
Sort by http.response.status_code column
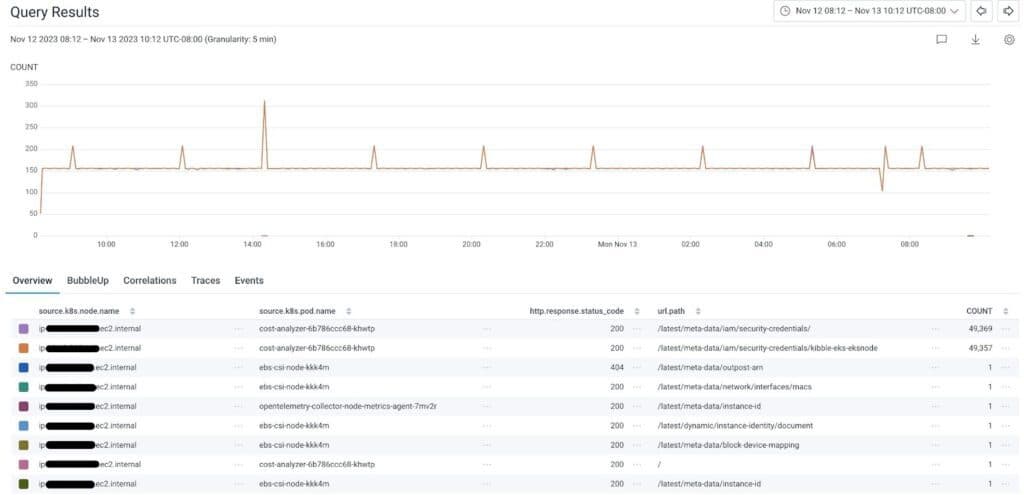(x=636, y=311)
